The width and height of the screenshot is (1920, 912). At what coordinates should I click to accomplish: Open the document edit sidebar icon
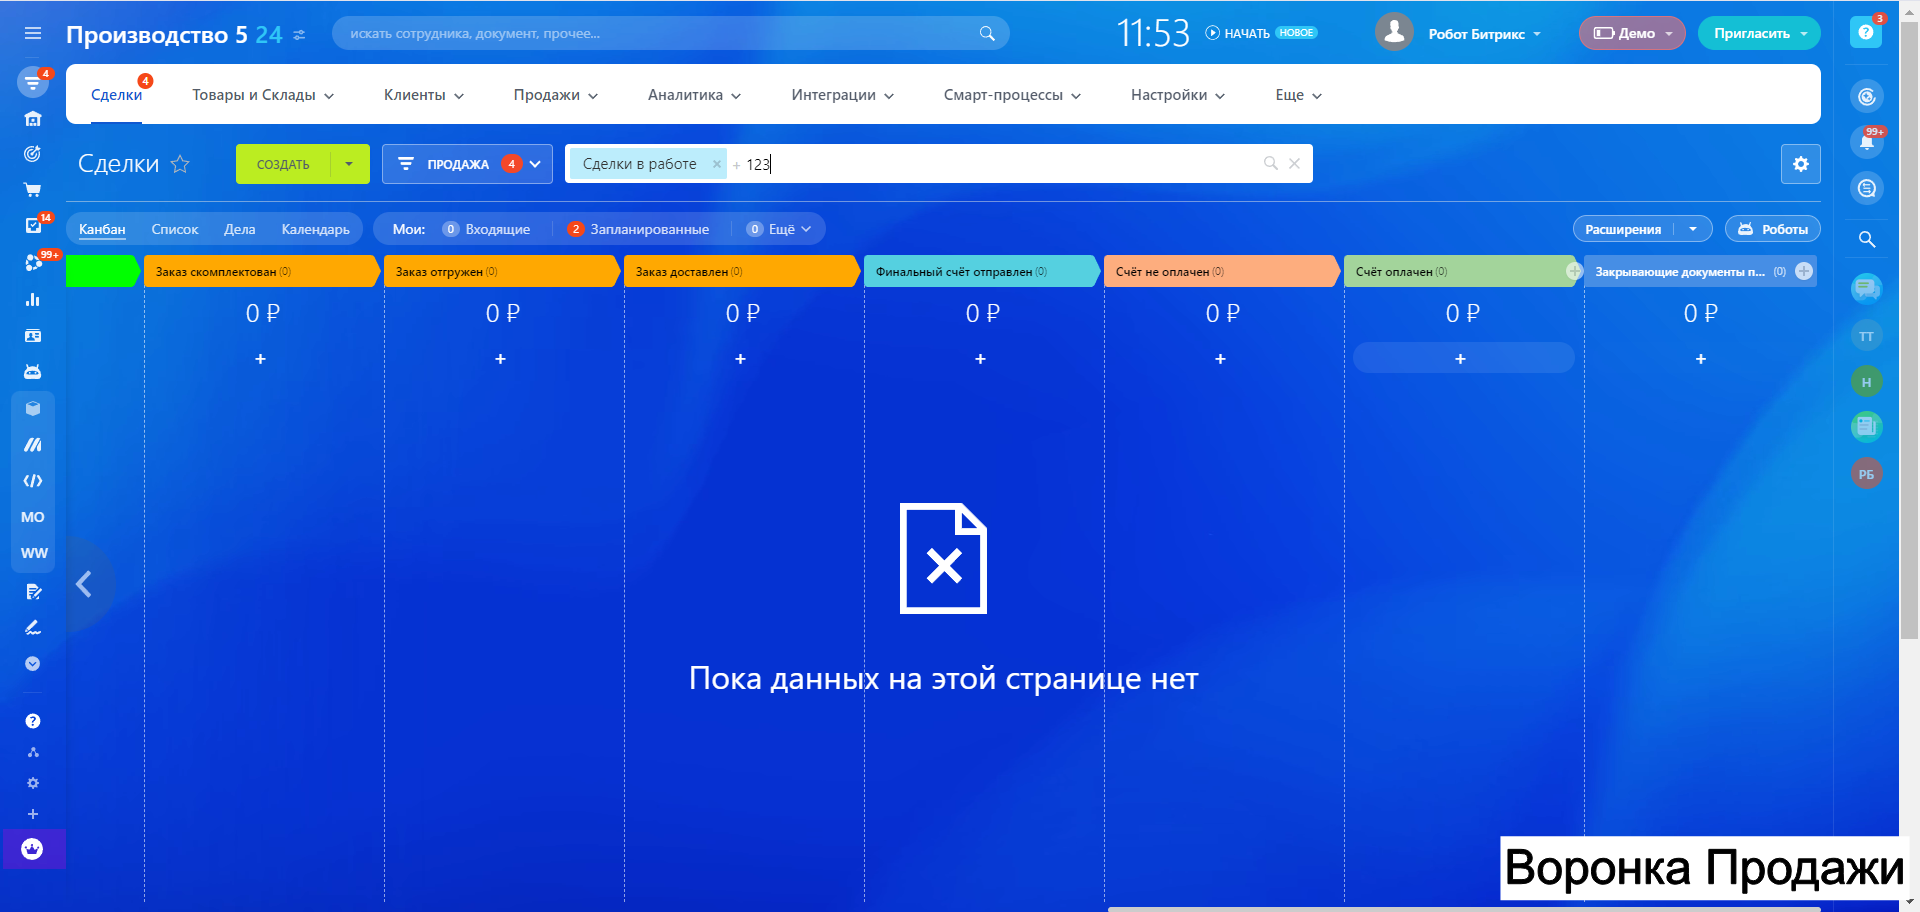point(33,591)
